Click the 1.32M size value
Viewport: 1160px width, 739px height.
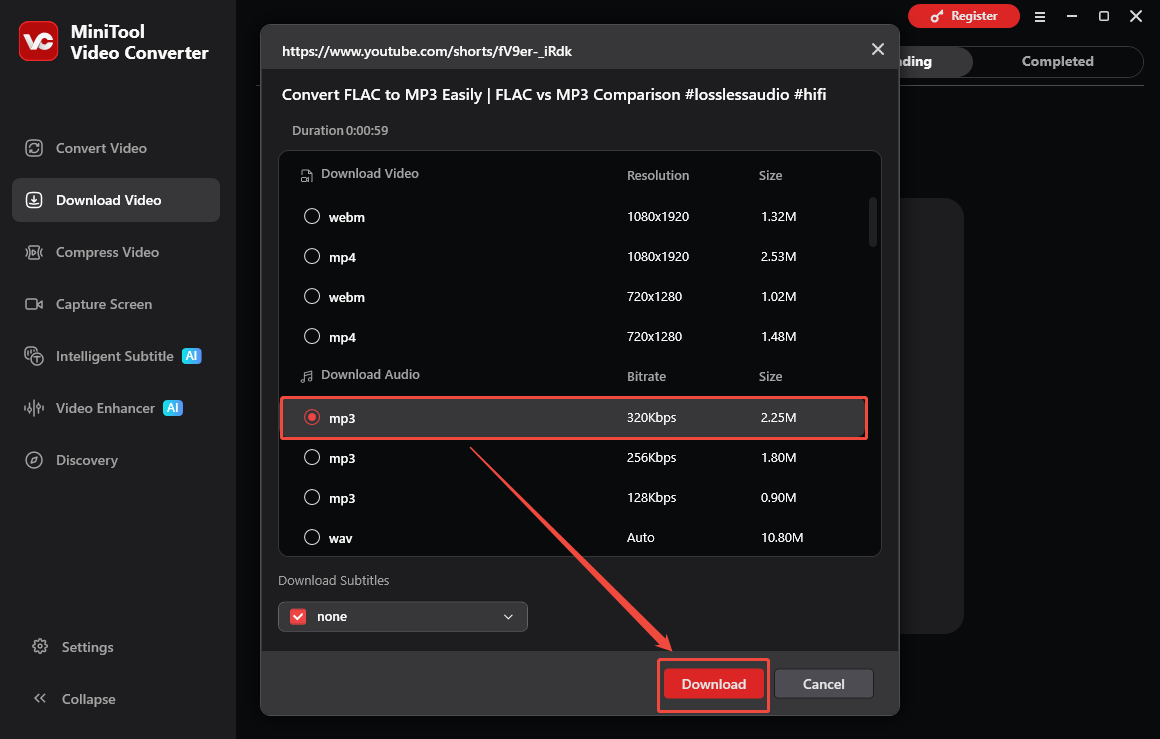pyautogui.click(x=778, y=216)
